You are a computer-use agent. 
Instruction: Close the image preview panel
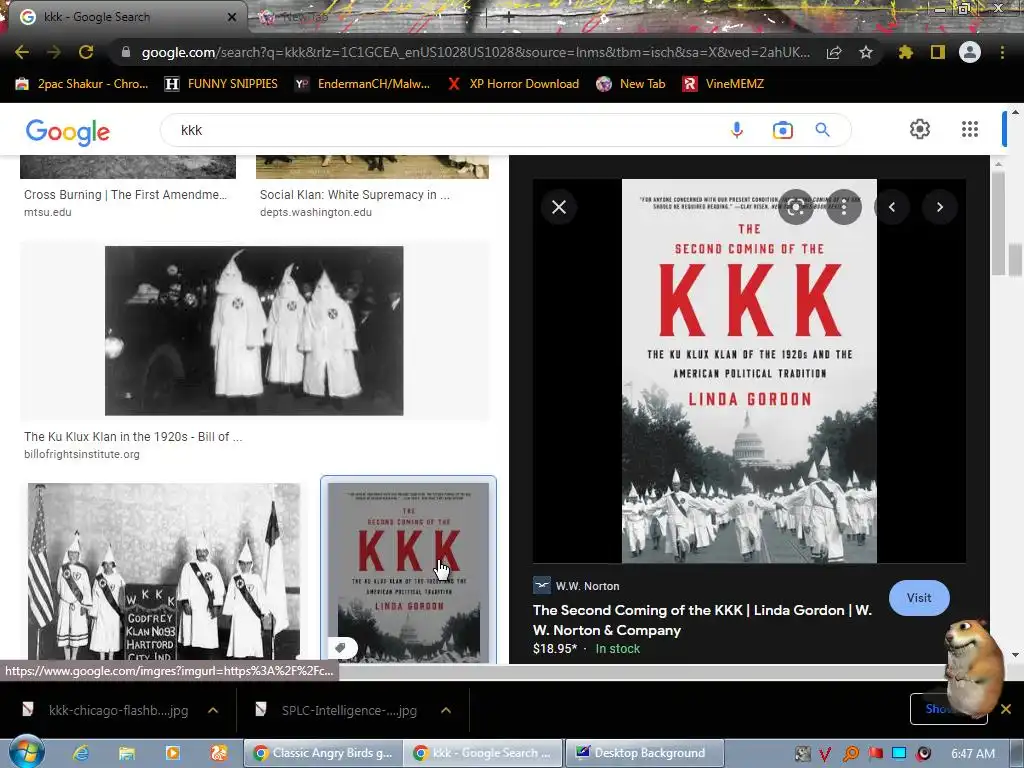tap(559, 207)
